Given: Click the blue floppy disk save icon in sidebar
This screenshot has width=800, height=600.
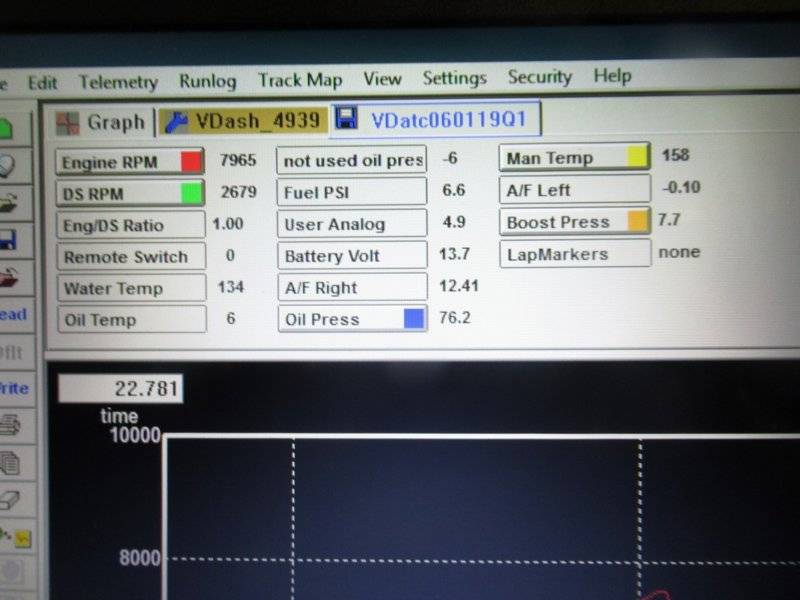Looking at the screenshot, I should pos(10,239).
